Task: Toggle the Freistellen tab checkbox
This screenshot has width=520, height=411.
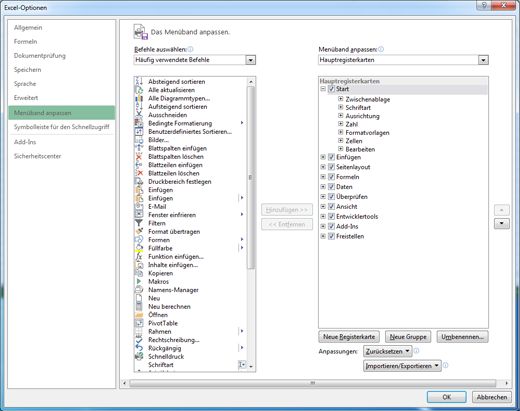Action: (x=331, y=236)
